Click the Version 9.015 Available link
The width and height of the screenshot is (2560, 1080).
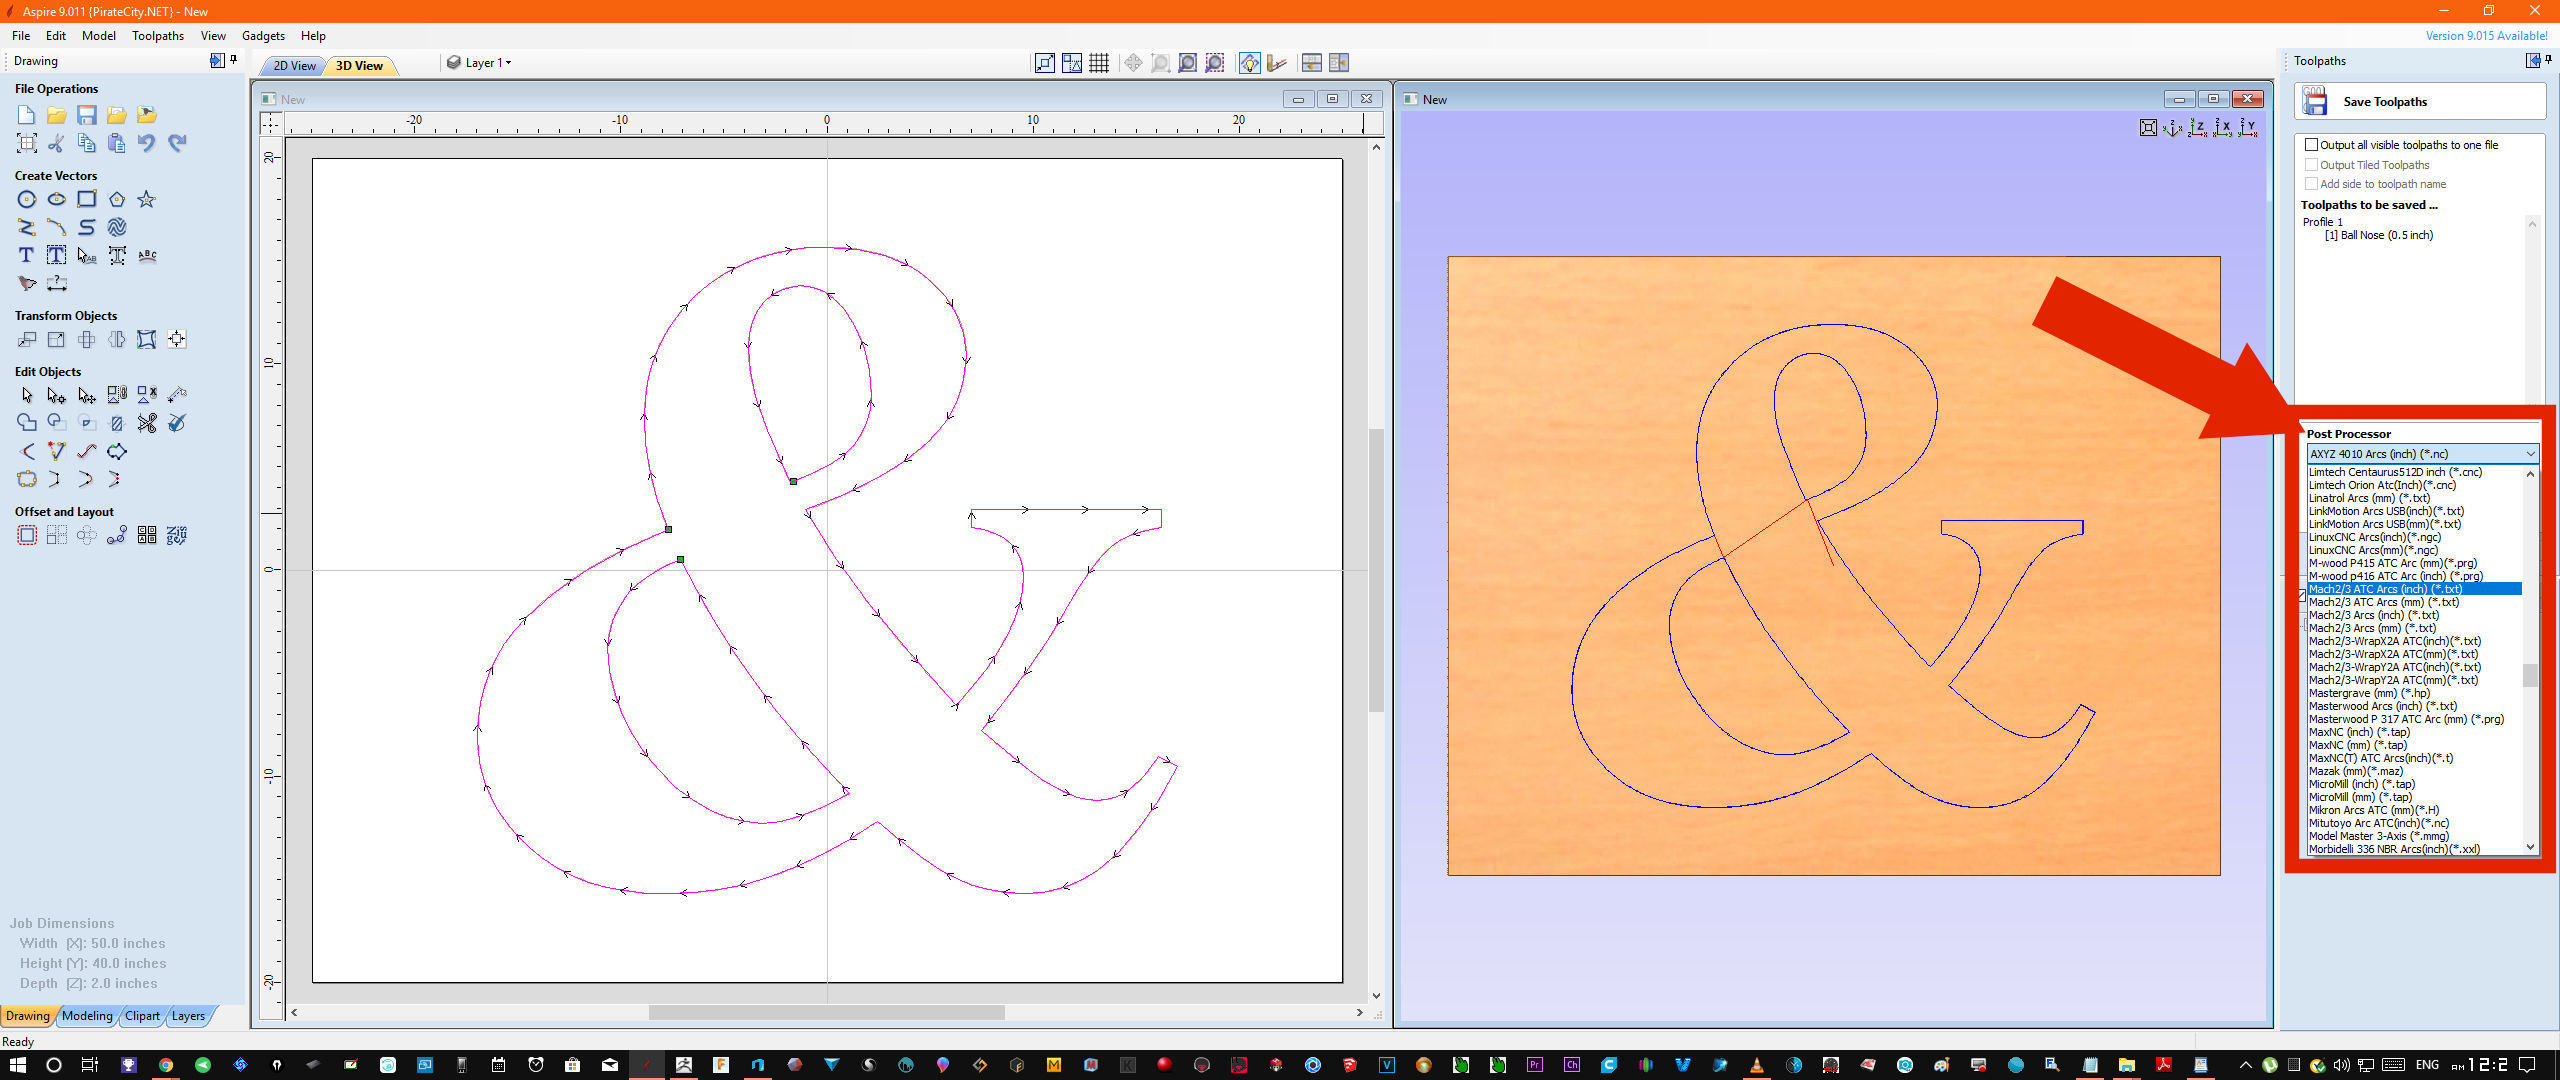[x=2486, y=35]
